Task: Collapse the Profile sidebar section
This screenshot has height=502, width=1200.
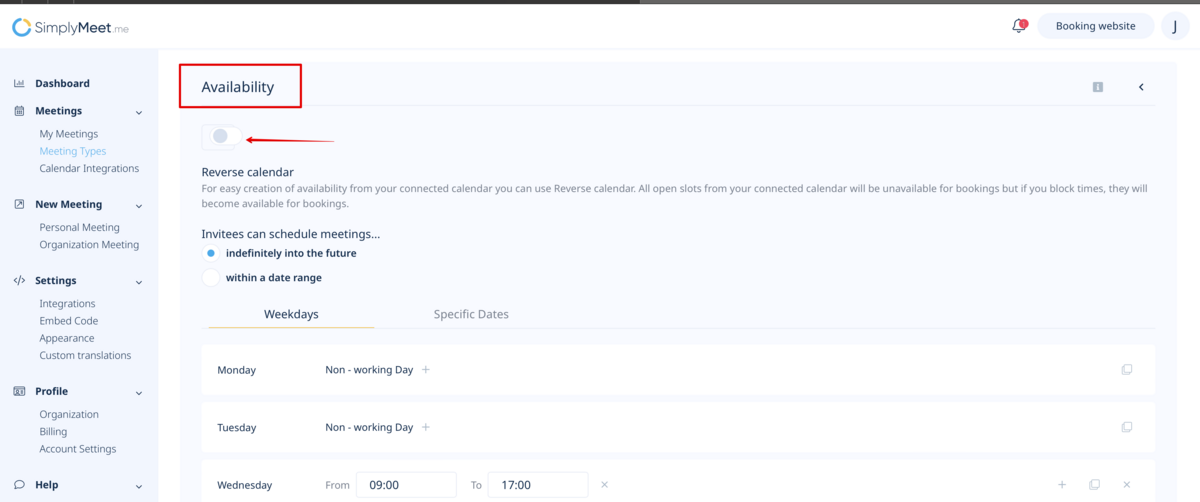Action: 139,393
